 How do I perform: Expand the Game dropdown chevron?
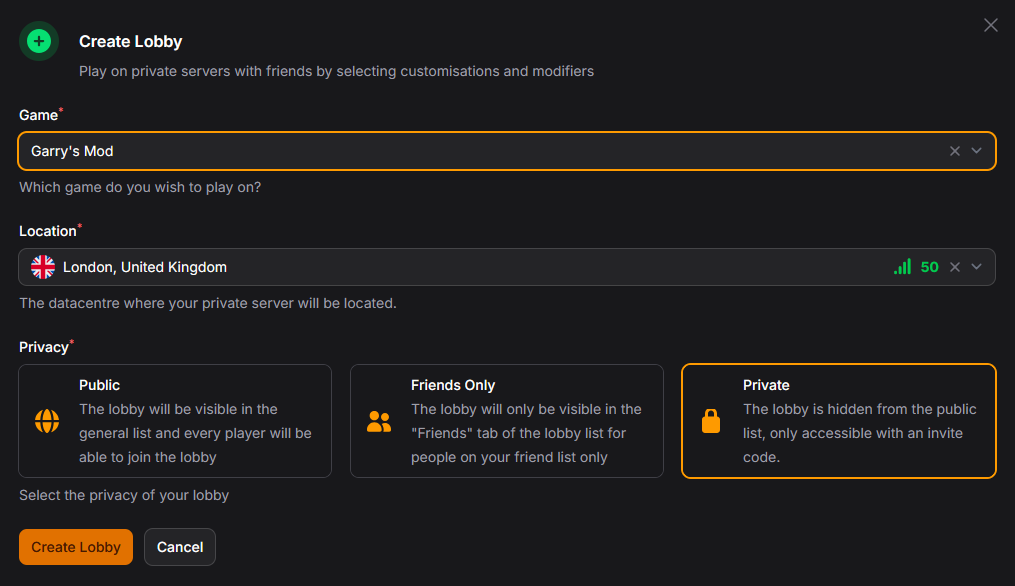pyautogui.click(x=977, y=151)
